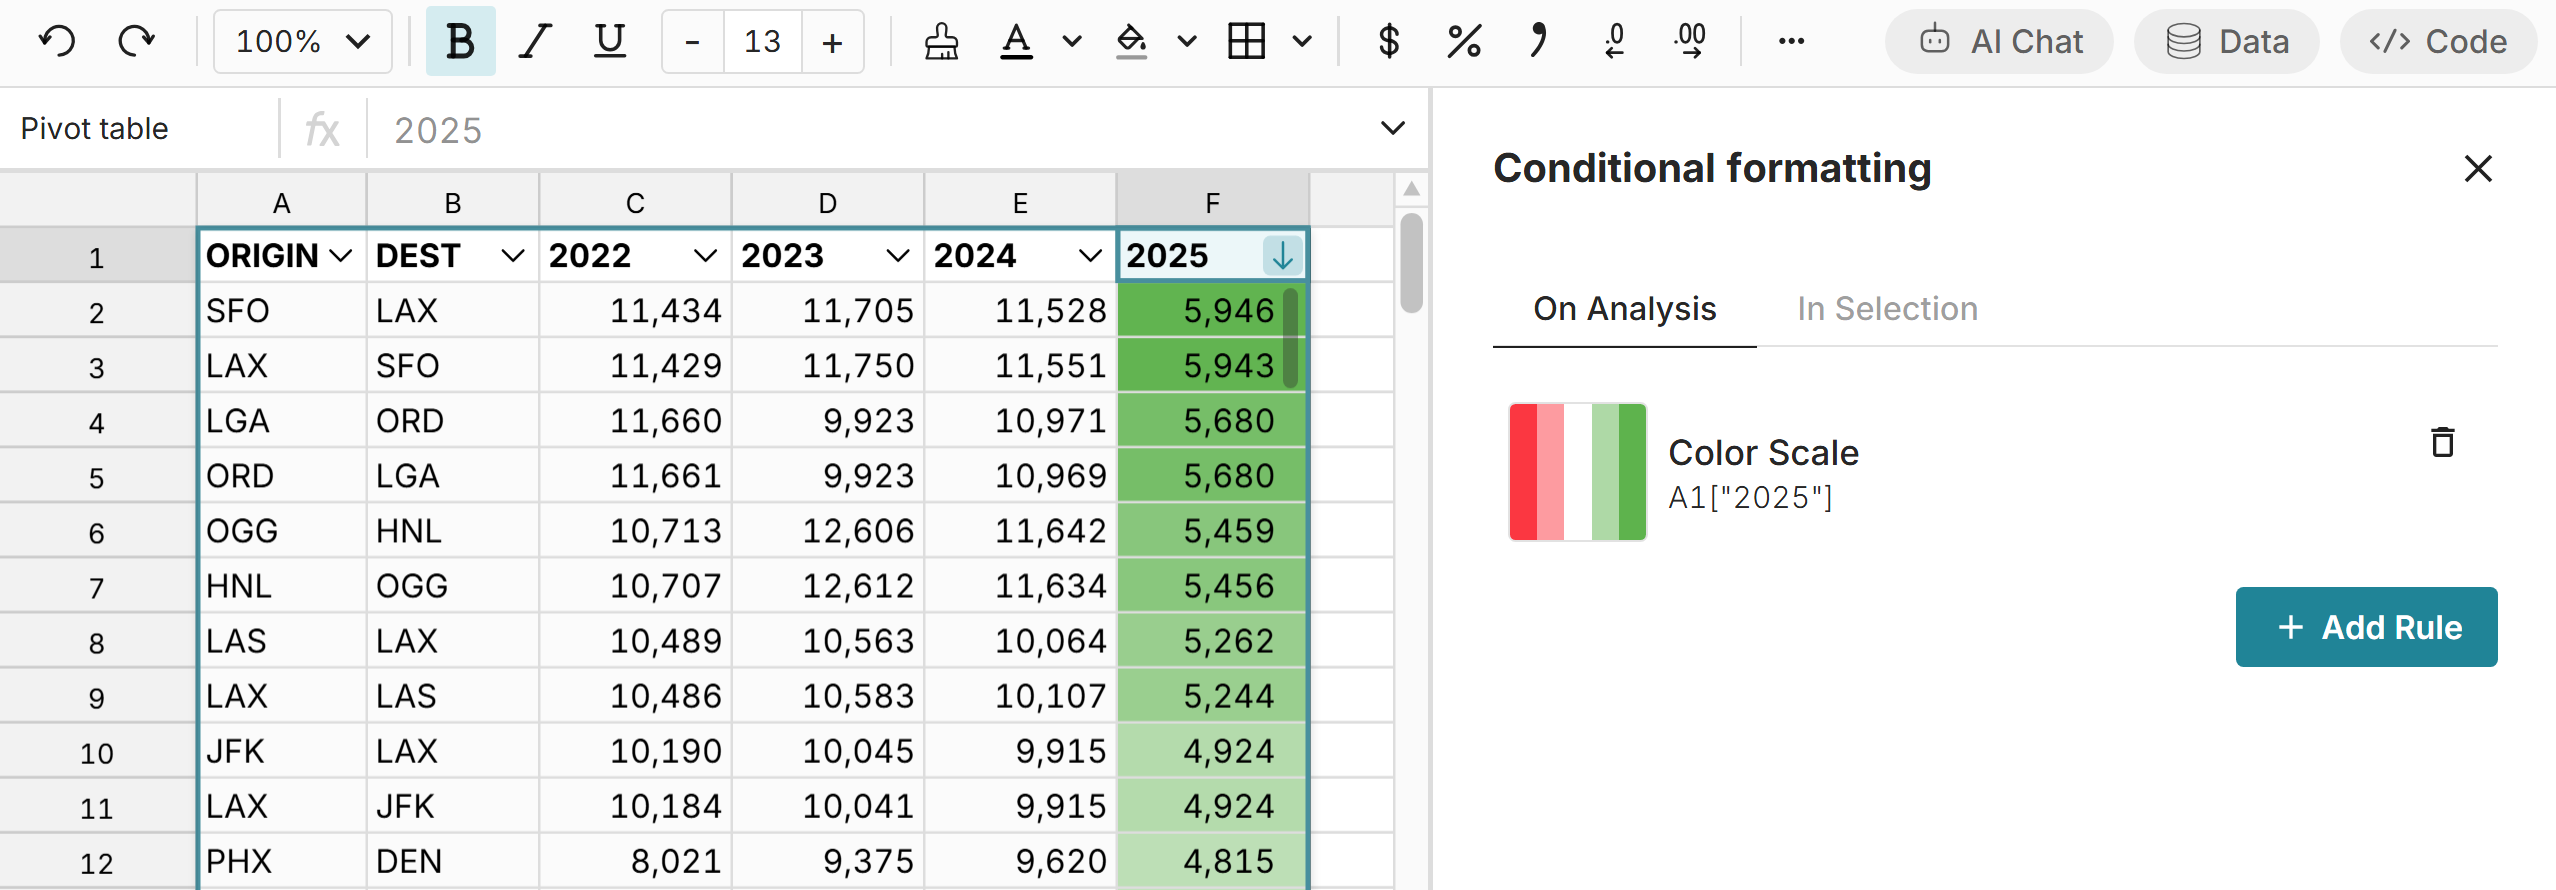2556x890 pixels.
Task: Select column A header
Action: point(282,202)
